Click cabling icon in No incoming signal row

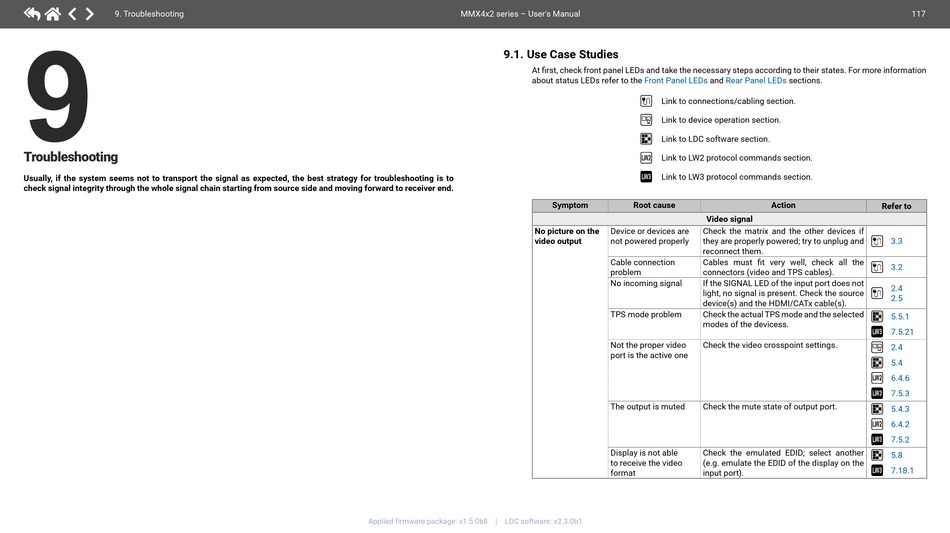click(x=877, y=293)
